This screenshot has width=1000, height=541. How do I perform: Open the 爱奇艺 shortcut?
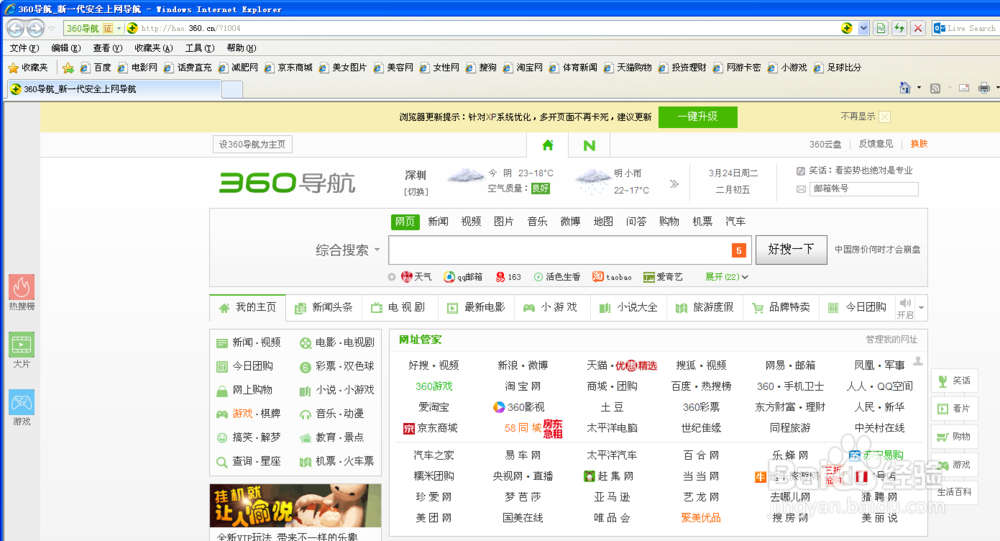(663, 277)
